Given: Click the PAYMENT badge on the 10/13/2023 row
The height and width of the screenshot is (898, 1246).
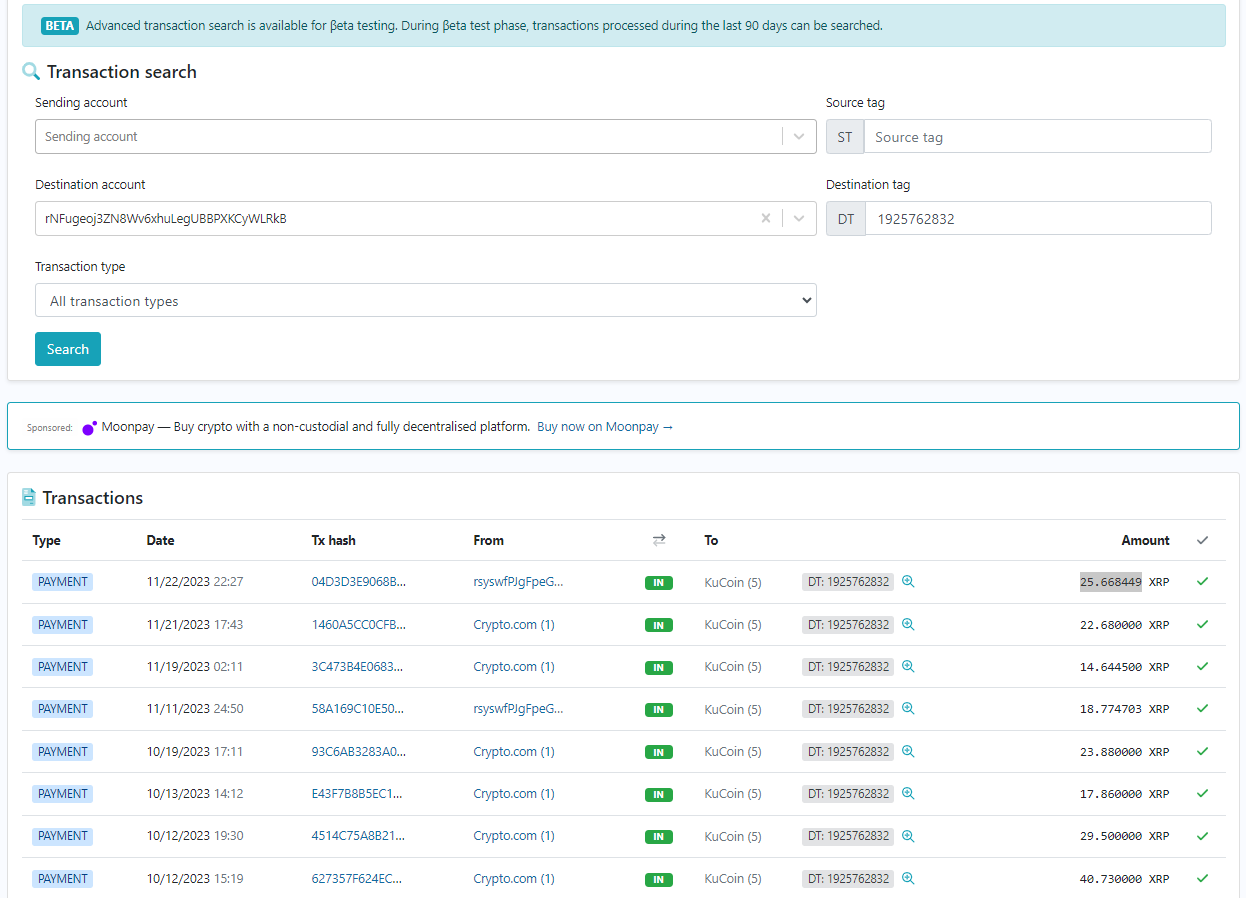Looking at the screenshot, I should pyautogui.click(x=63, y=793).
